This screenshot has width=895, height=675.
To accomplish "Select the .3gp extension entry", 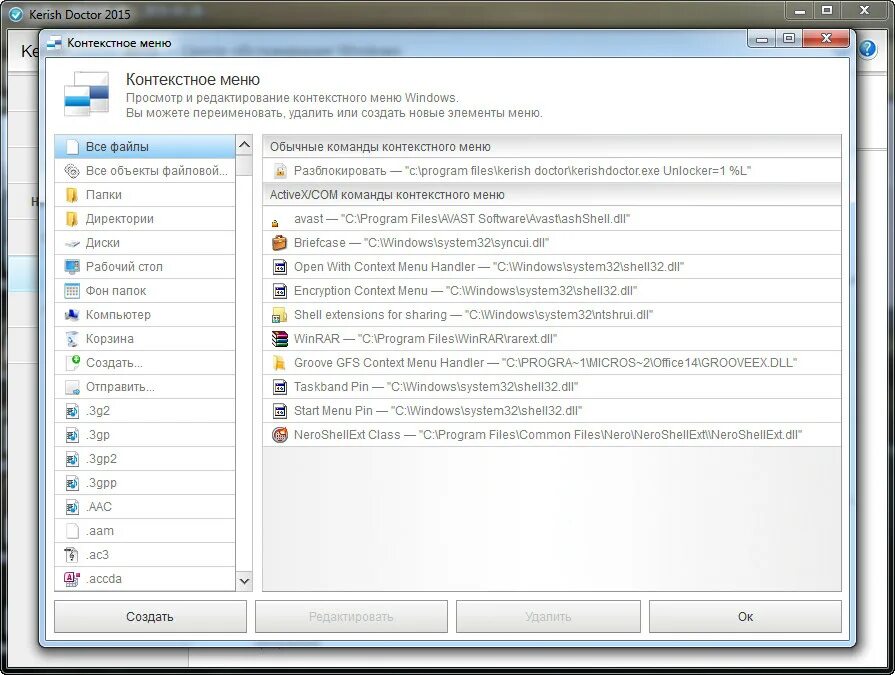I will pos(145,435).
